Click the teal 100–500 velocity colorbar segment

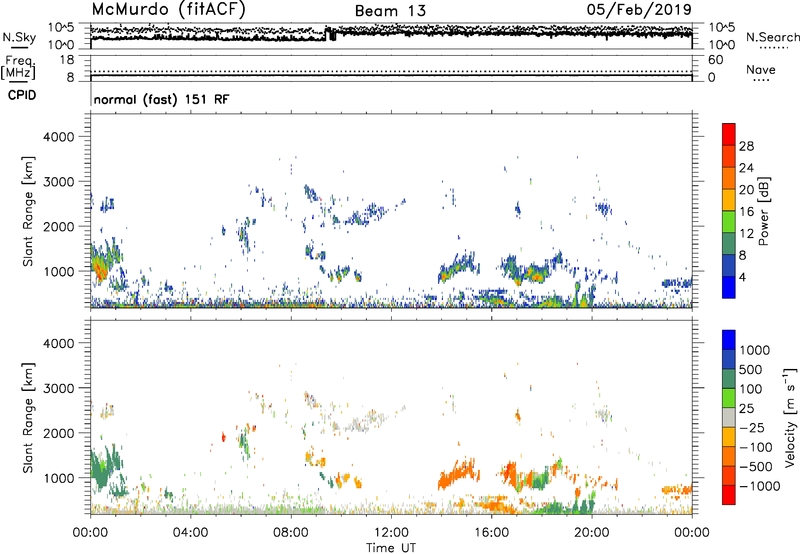tap(729, 379)
